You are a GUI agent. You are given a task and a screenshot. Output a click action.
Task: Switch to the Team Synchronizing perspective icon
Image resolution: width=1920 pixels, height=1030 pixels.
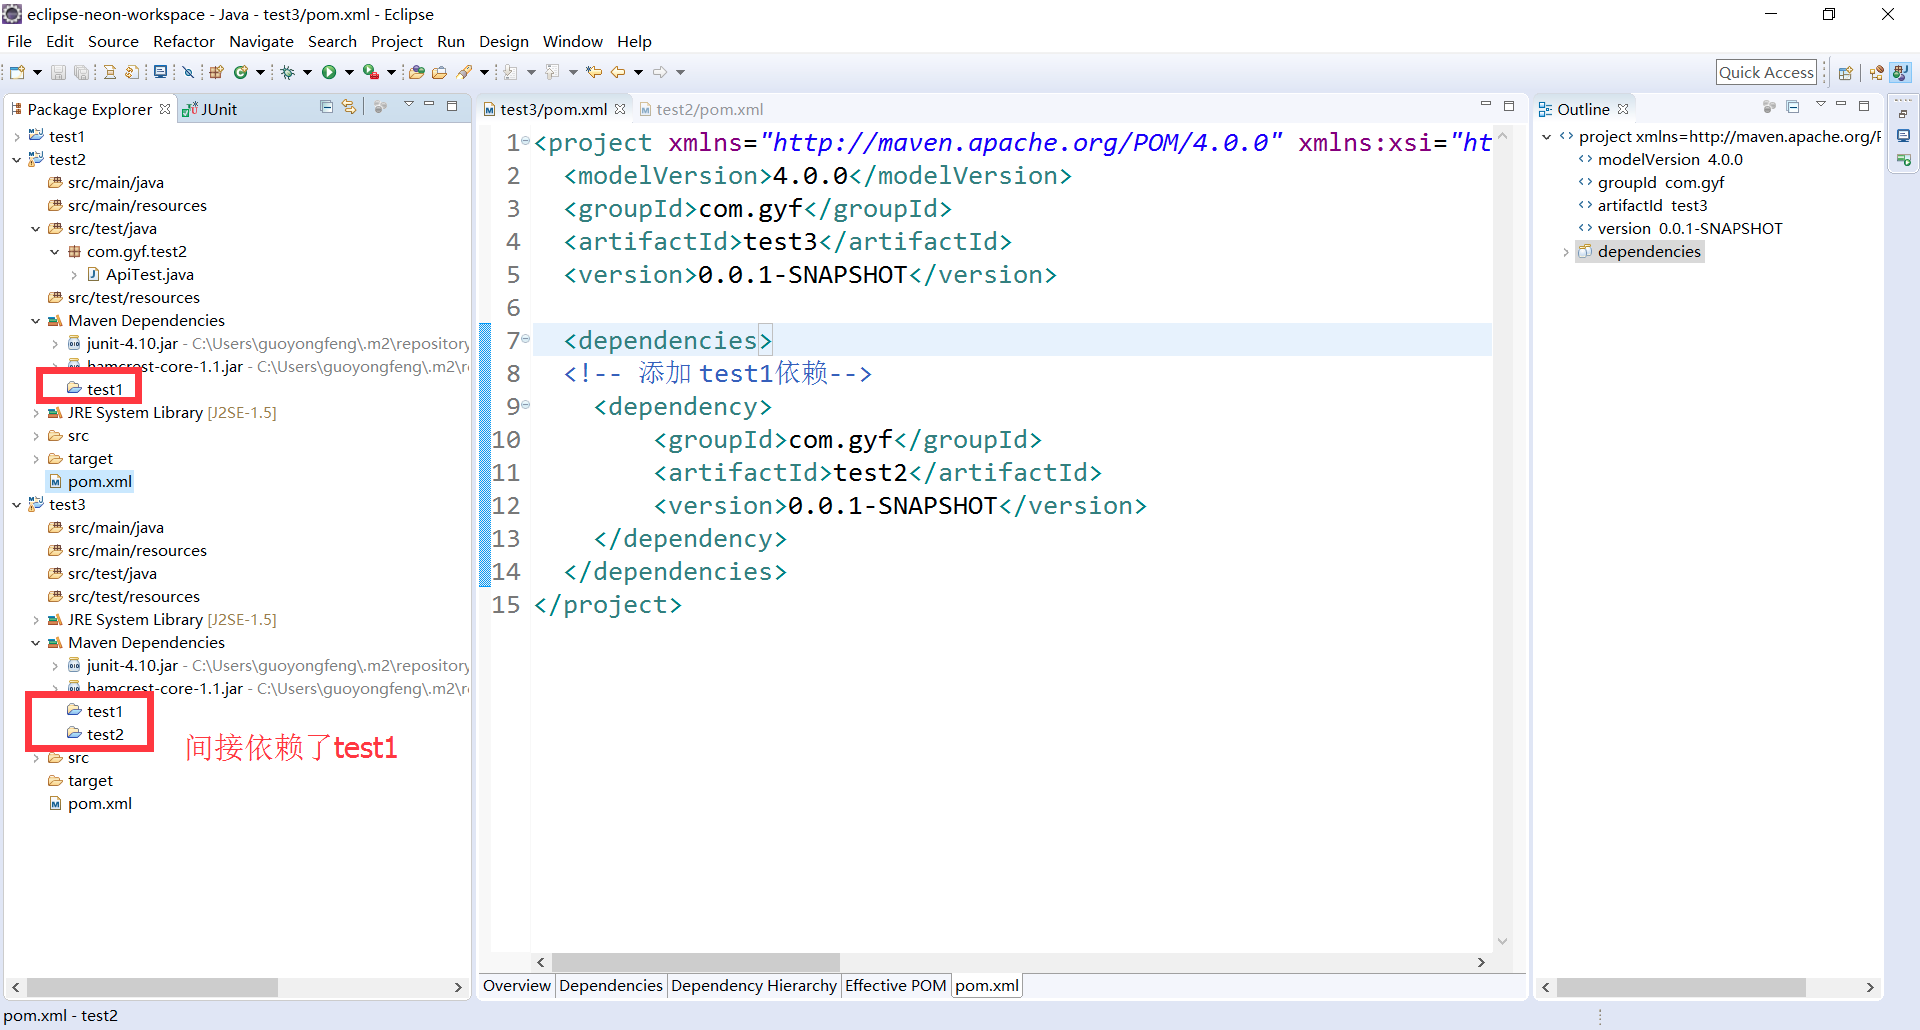1876,72
